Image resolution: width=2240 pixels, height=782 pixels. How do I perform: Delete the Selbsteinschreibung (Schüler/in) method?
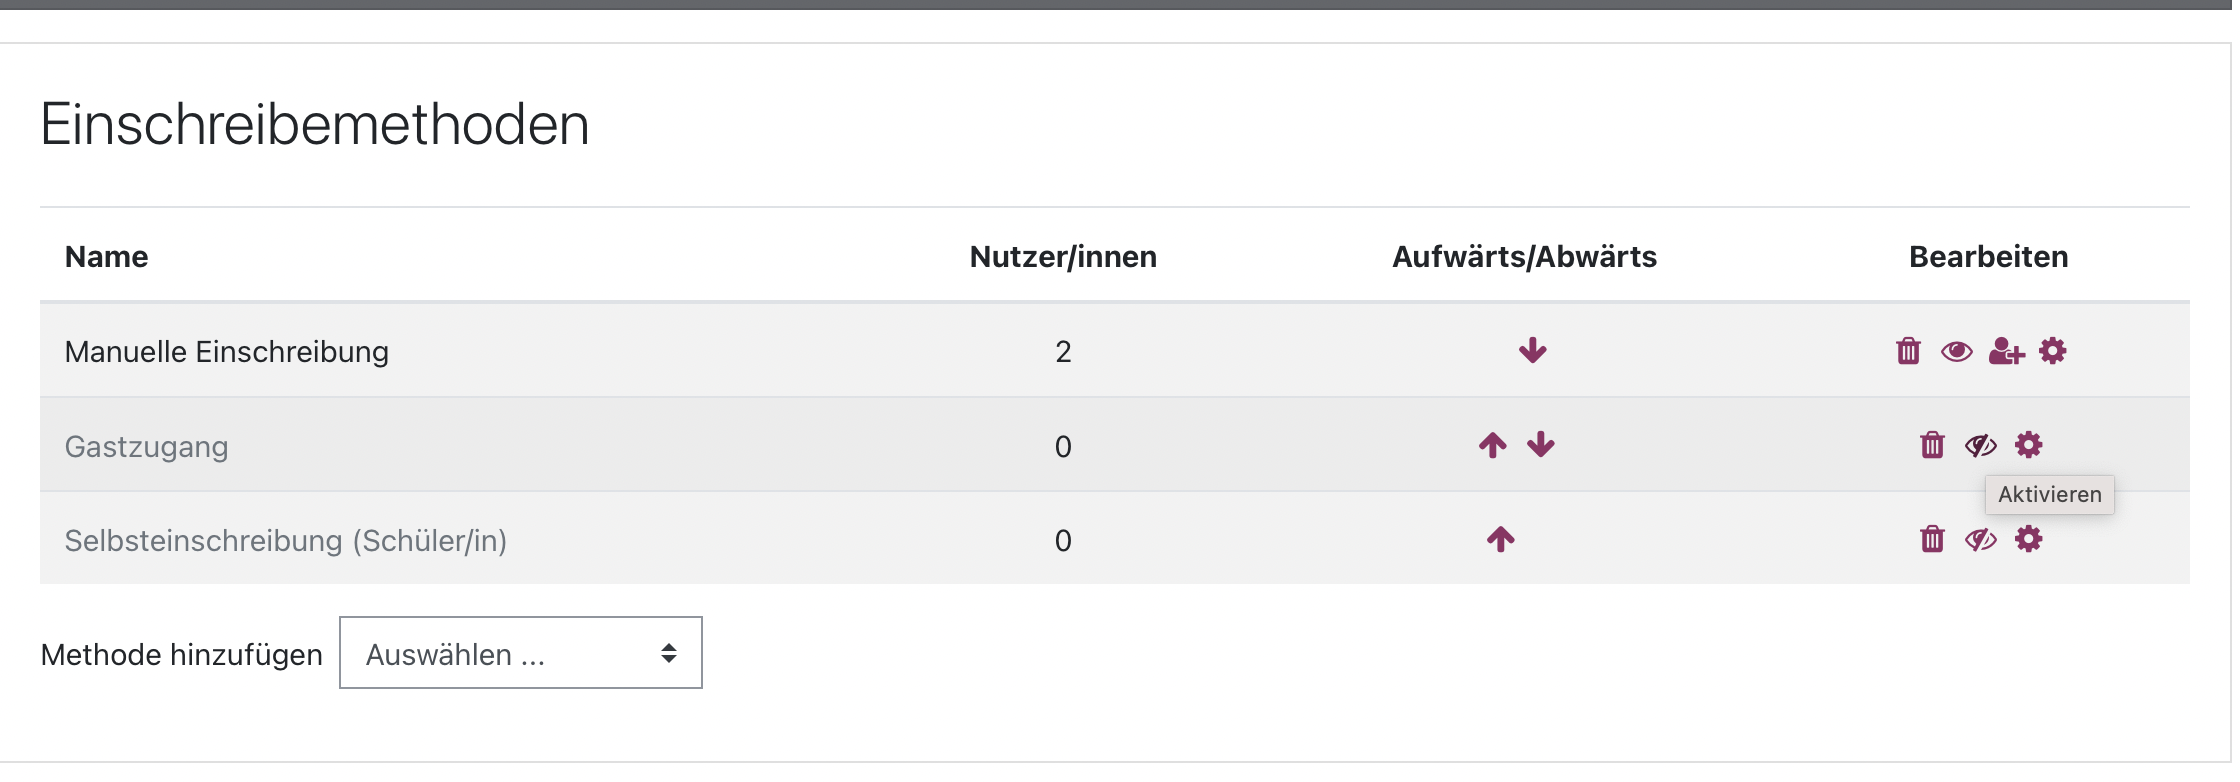[x=1932, y=540]
